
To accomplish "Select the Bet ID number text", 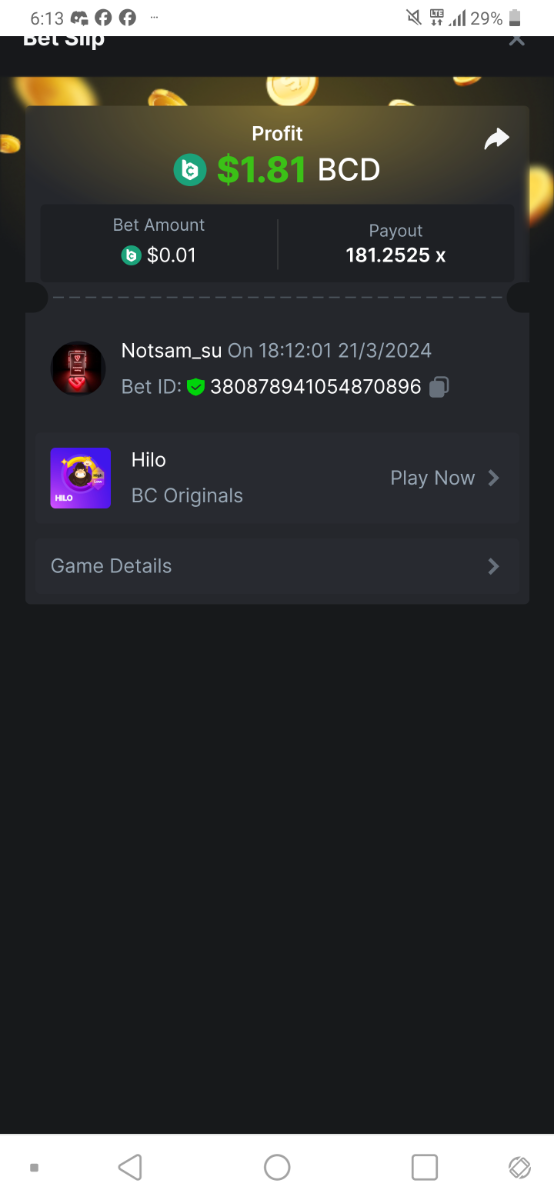I will tap(316, 387).
